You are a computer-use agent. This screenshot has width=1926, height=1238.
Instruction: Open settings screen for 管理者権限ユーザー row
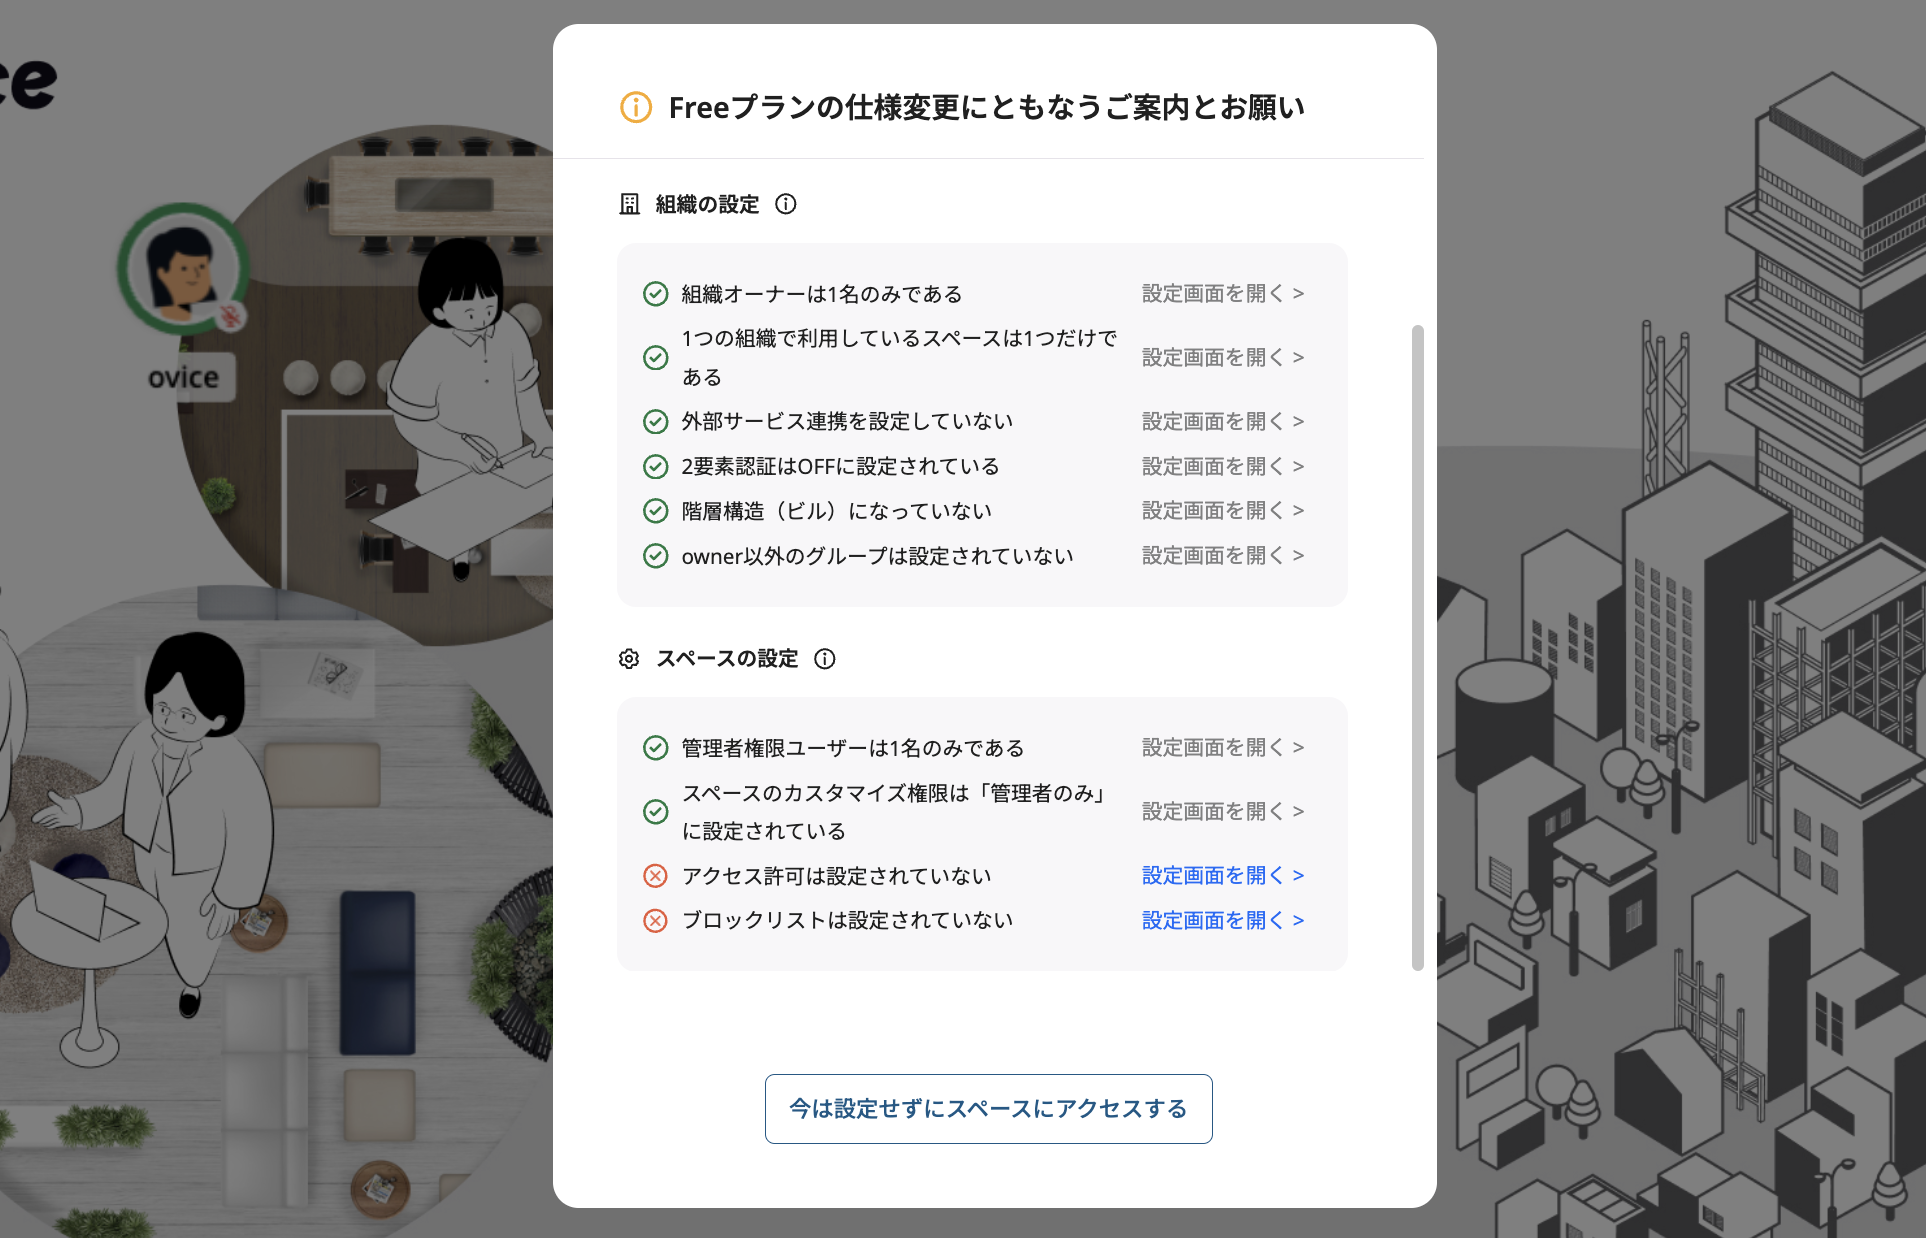point(1223,747)
